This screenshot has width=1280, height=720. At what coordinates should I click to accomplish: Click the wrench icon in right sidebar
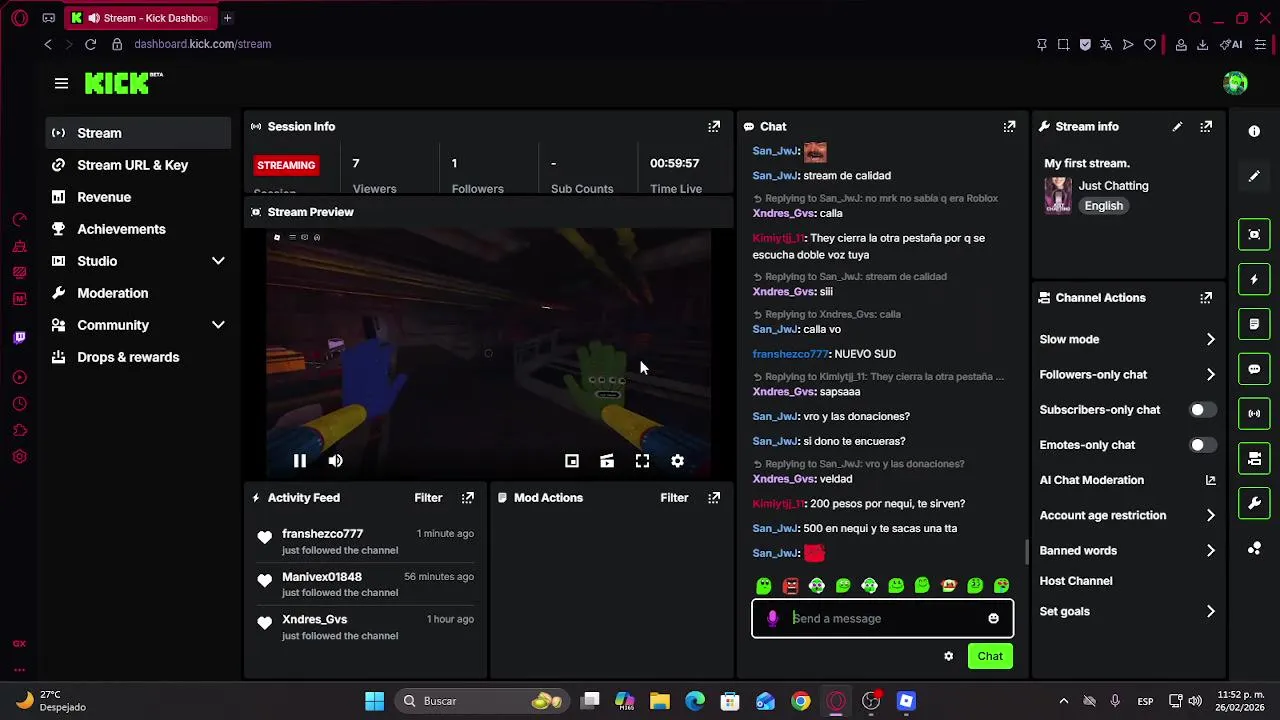point(1254,503)
